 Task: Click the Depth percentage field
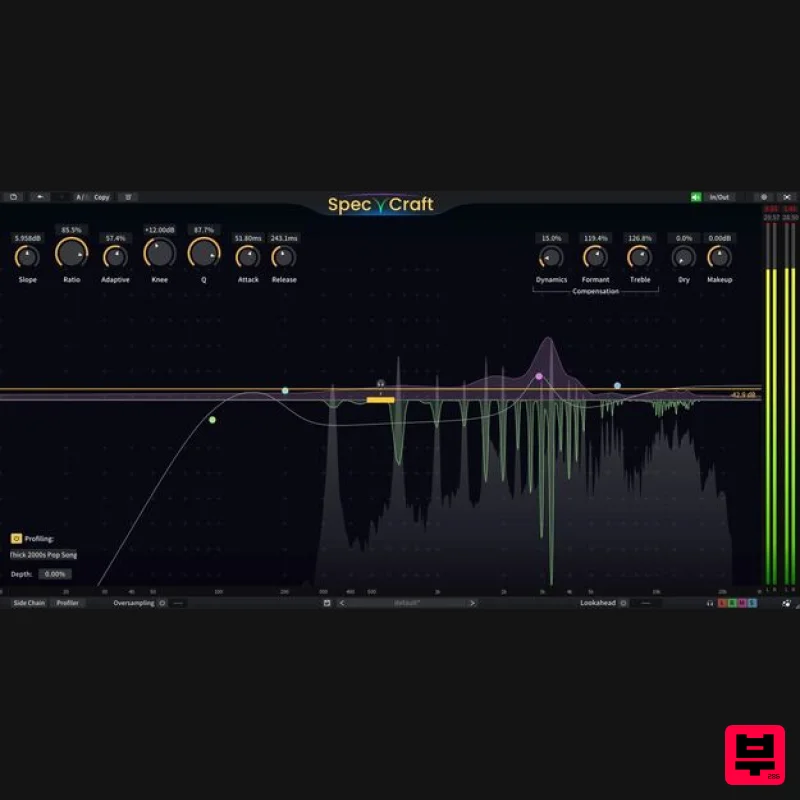55,573
